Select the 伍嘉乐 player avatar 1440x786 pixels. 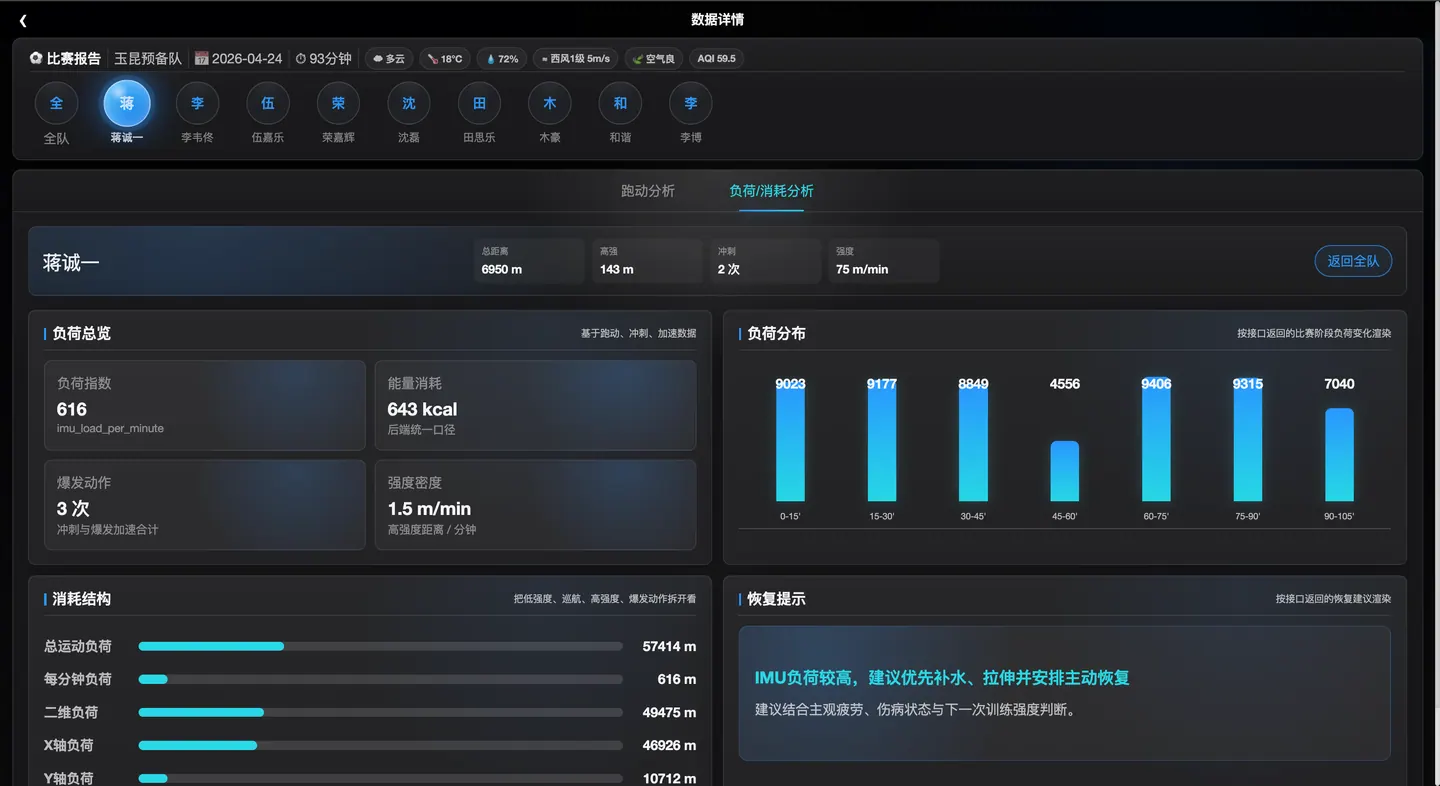point(268,103)
